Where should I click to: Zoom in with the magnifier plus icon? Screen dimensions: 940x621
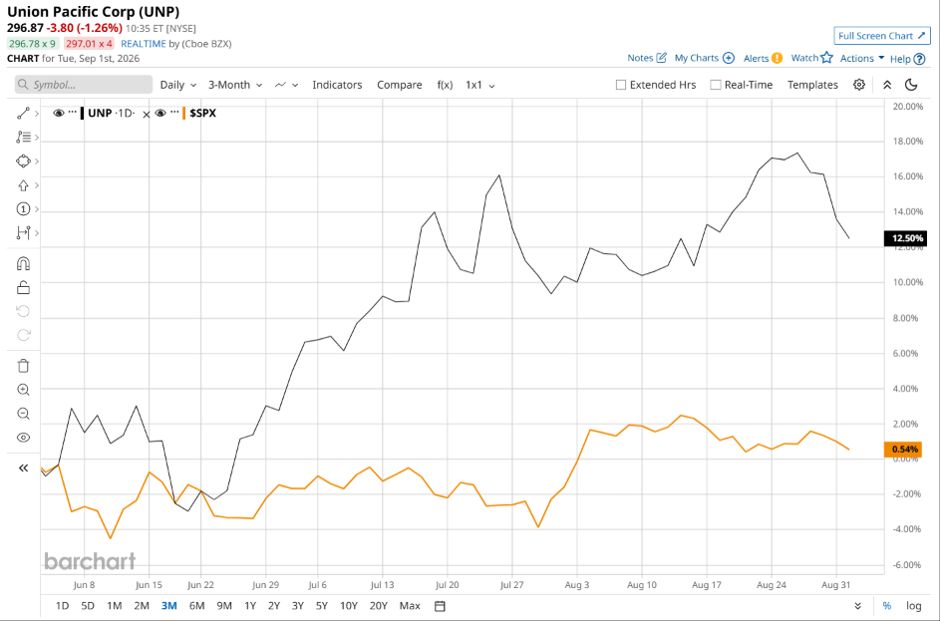point(23,390)
